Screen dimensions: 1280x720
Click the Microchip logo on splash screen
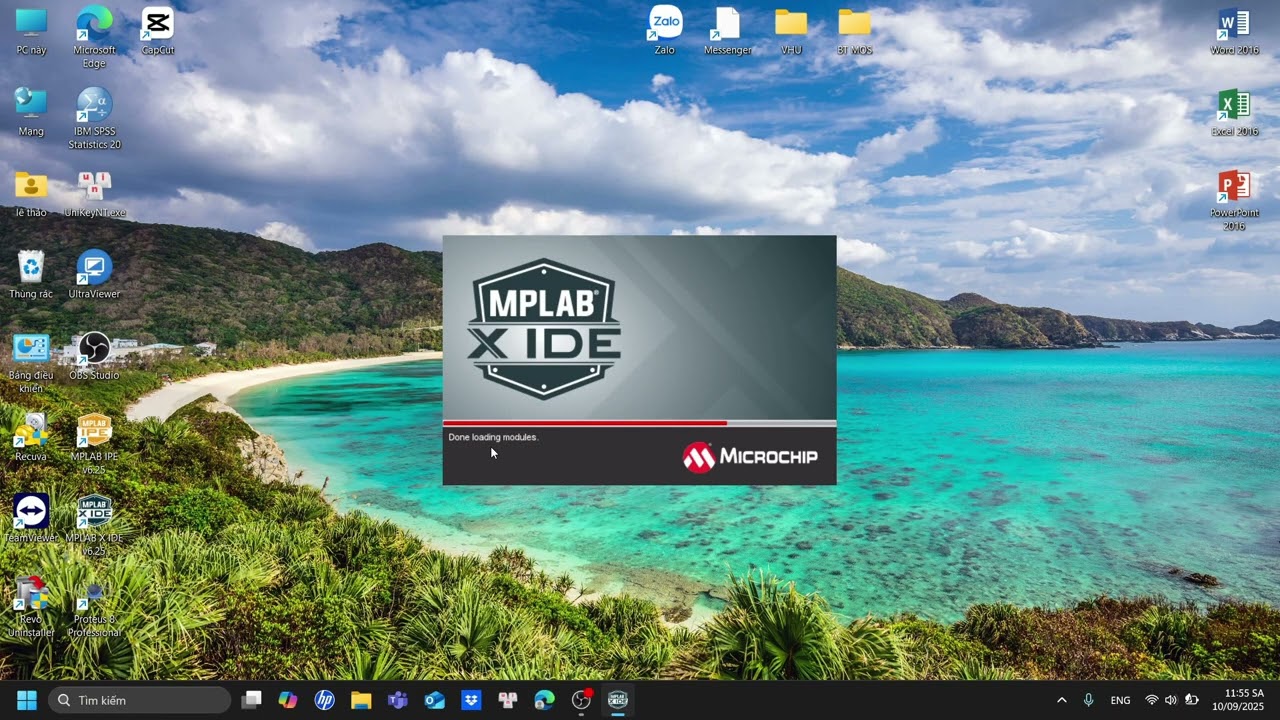point(750,457)
